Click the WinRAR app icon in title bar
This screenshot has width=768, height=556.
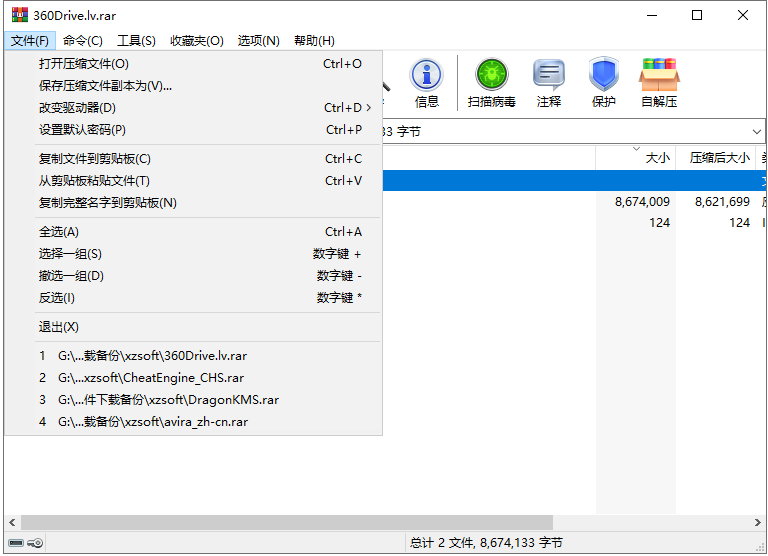[x=20, y=15]
